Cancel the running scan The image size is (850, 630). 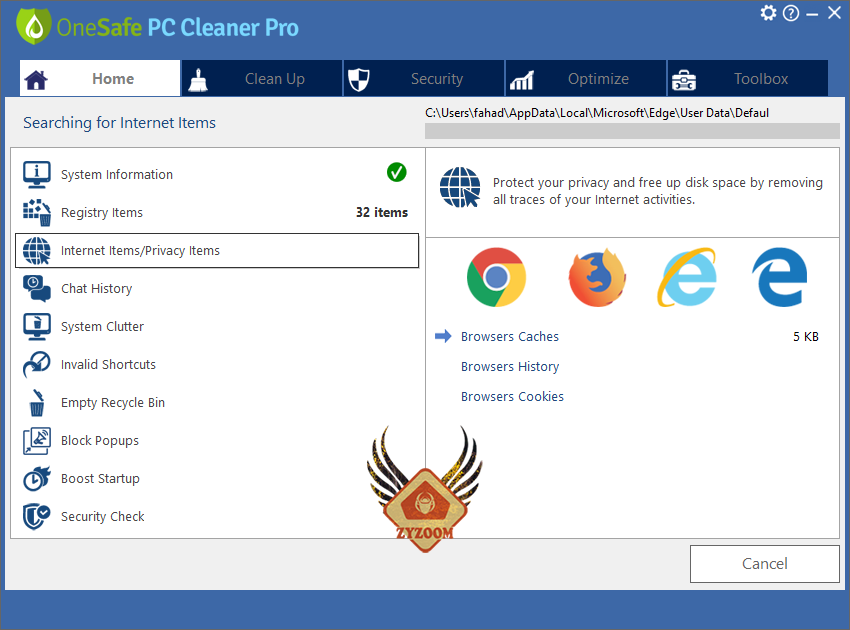764,564
